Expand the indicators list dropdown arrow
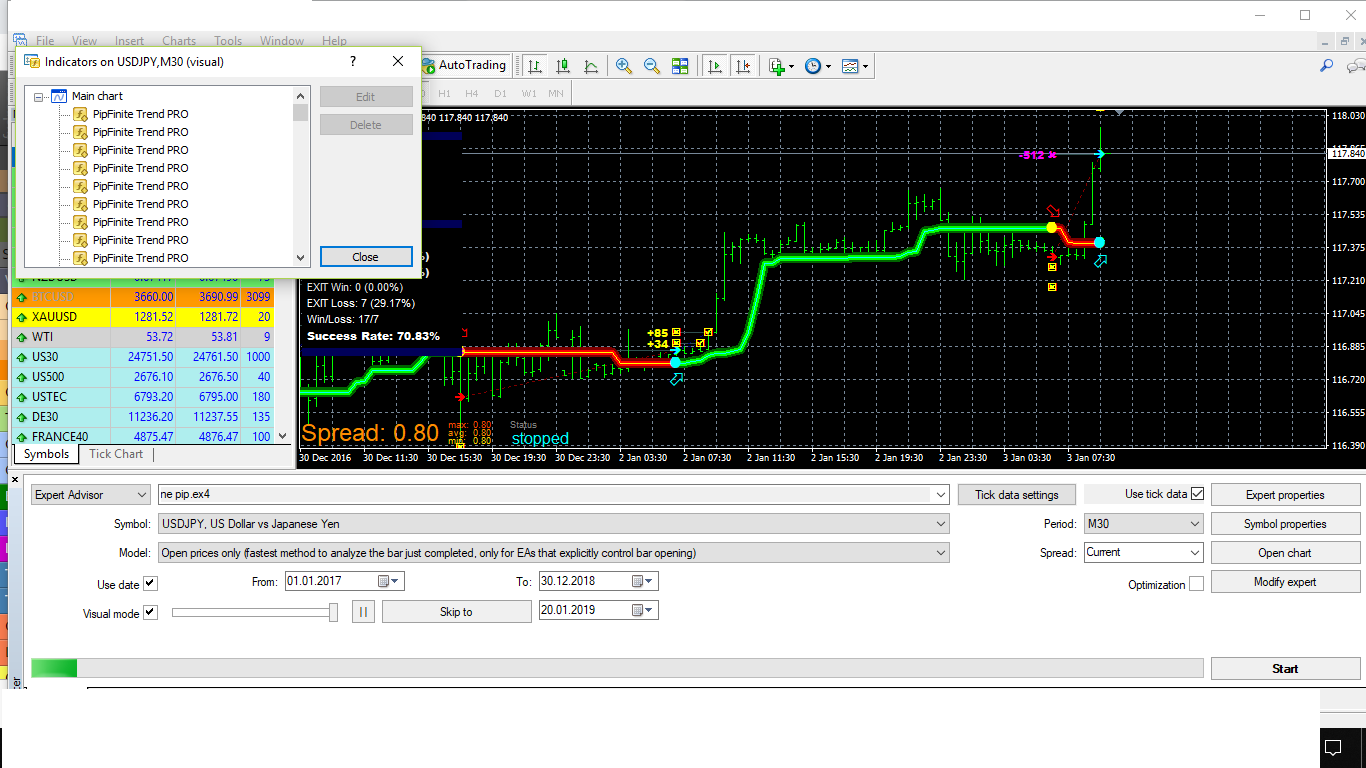This screenshot has height=768, width=1366. tap(792, 66)
